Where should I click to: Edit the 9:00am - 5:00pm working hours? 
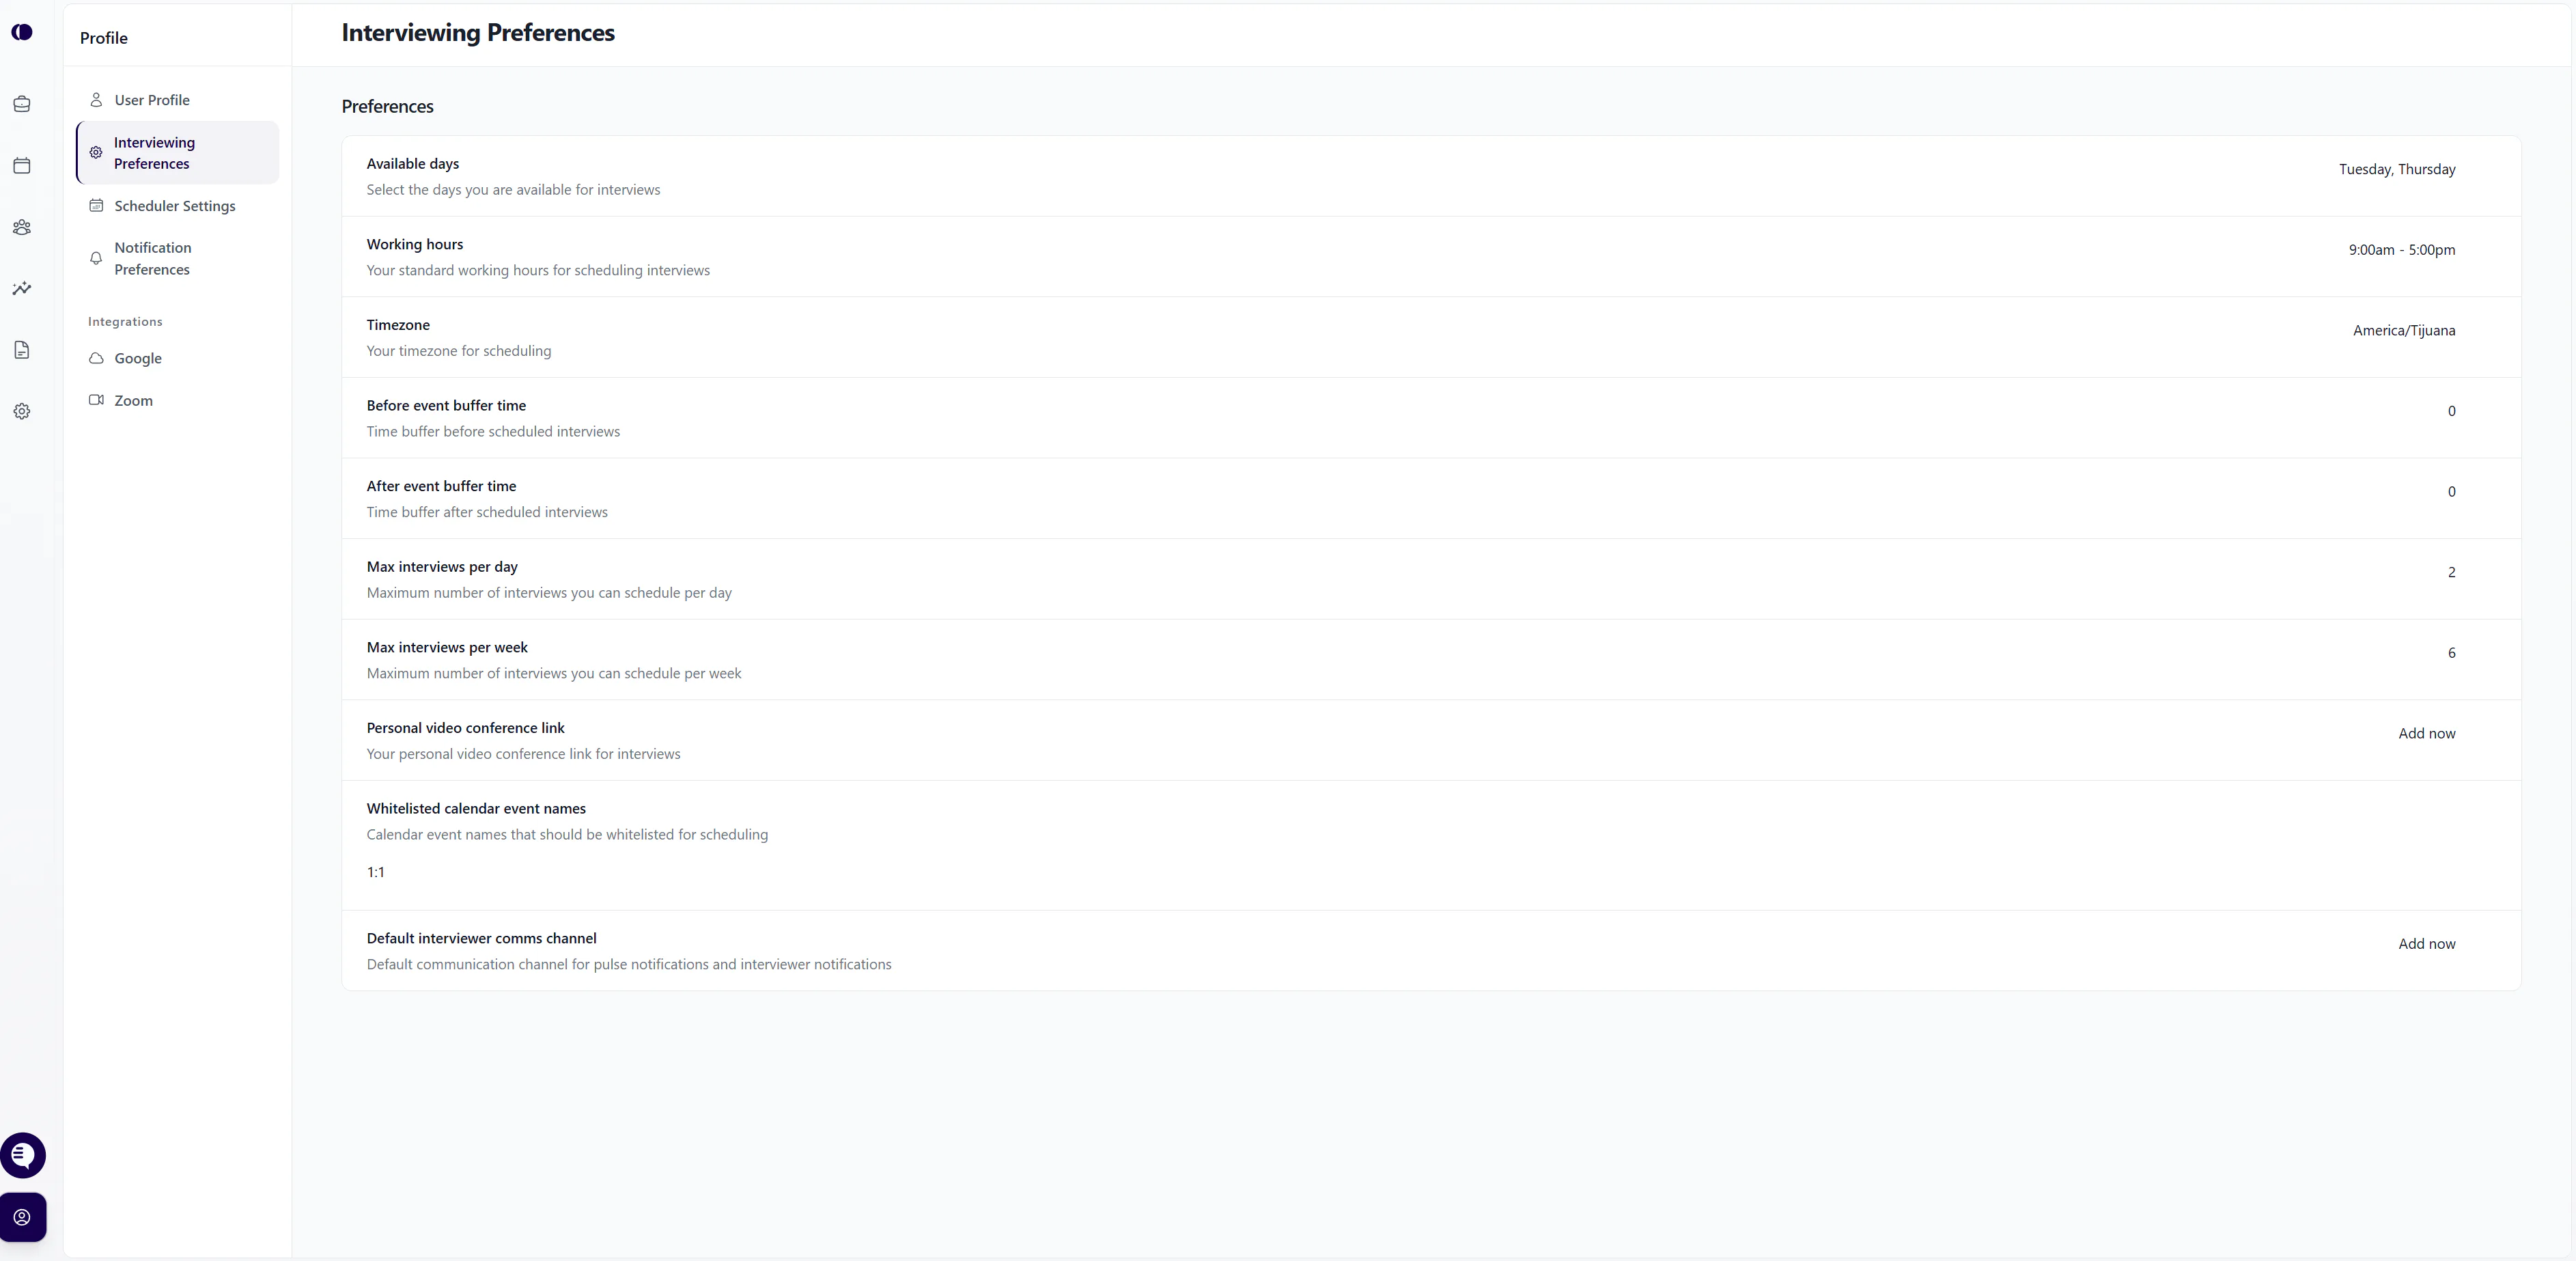[x=2402, y=250]
